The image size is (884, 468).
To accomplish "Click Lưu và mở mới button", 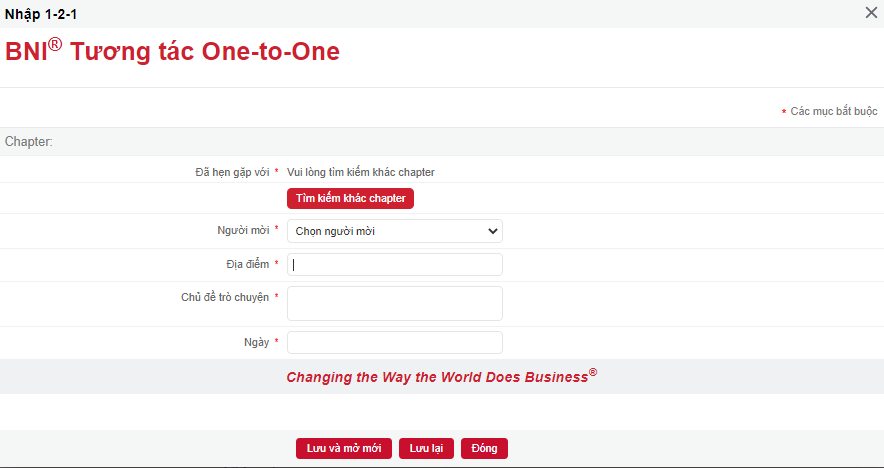I will coord(344,448).
